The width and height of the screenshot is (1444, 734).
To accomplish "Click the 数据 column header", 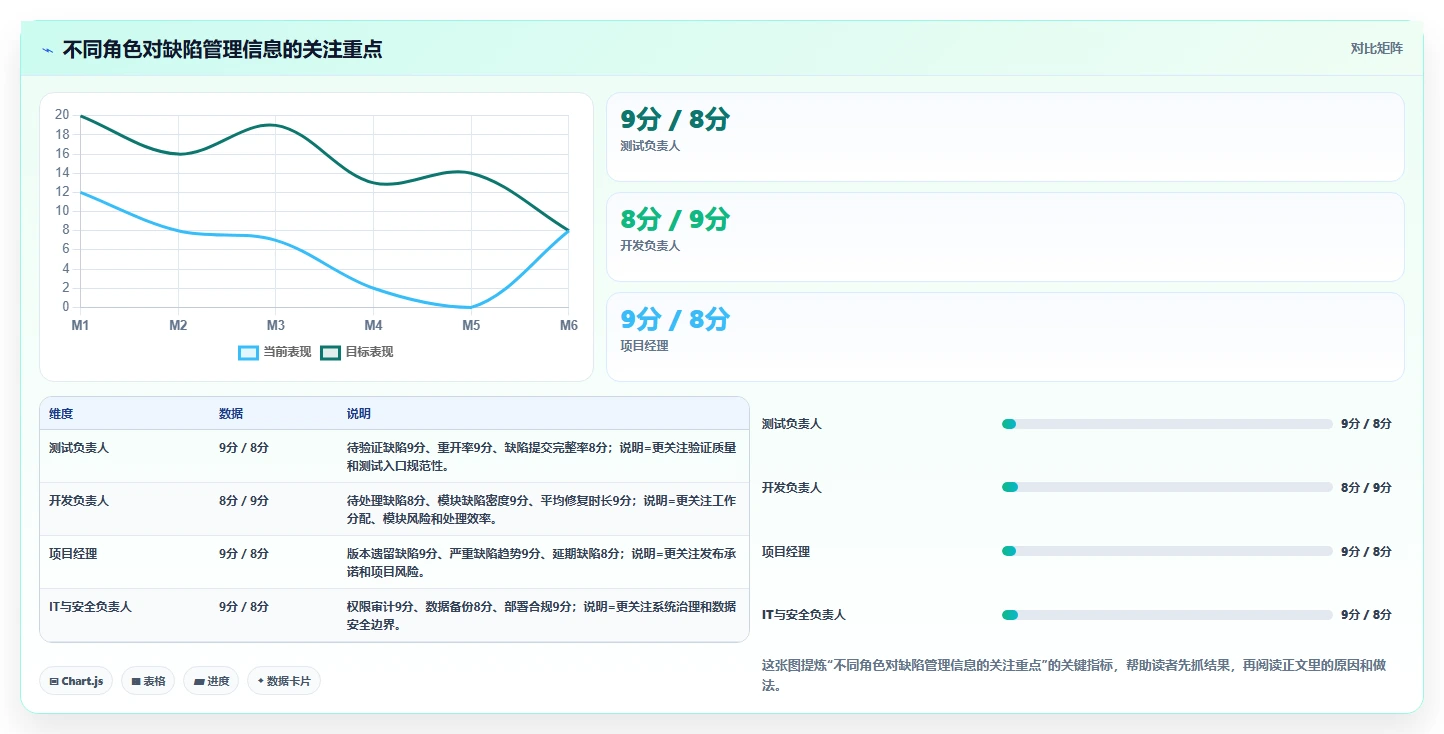I will (231, 414).
